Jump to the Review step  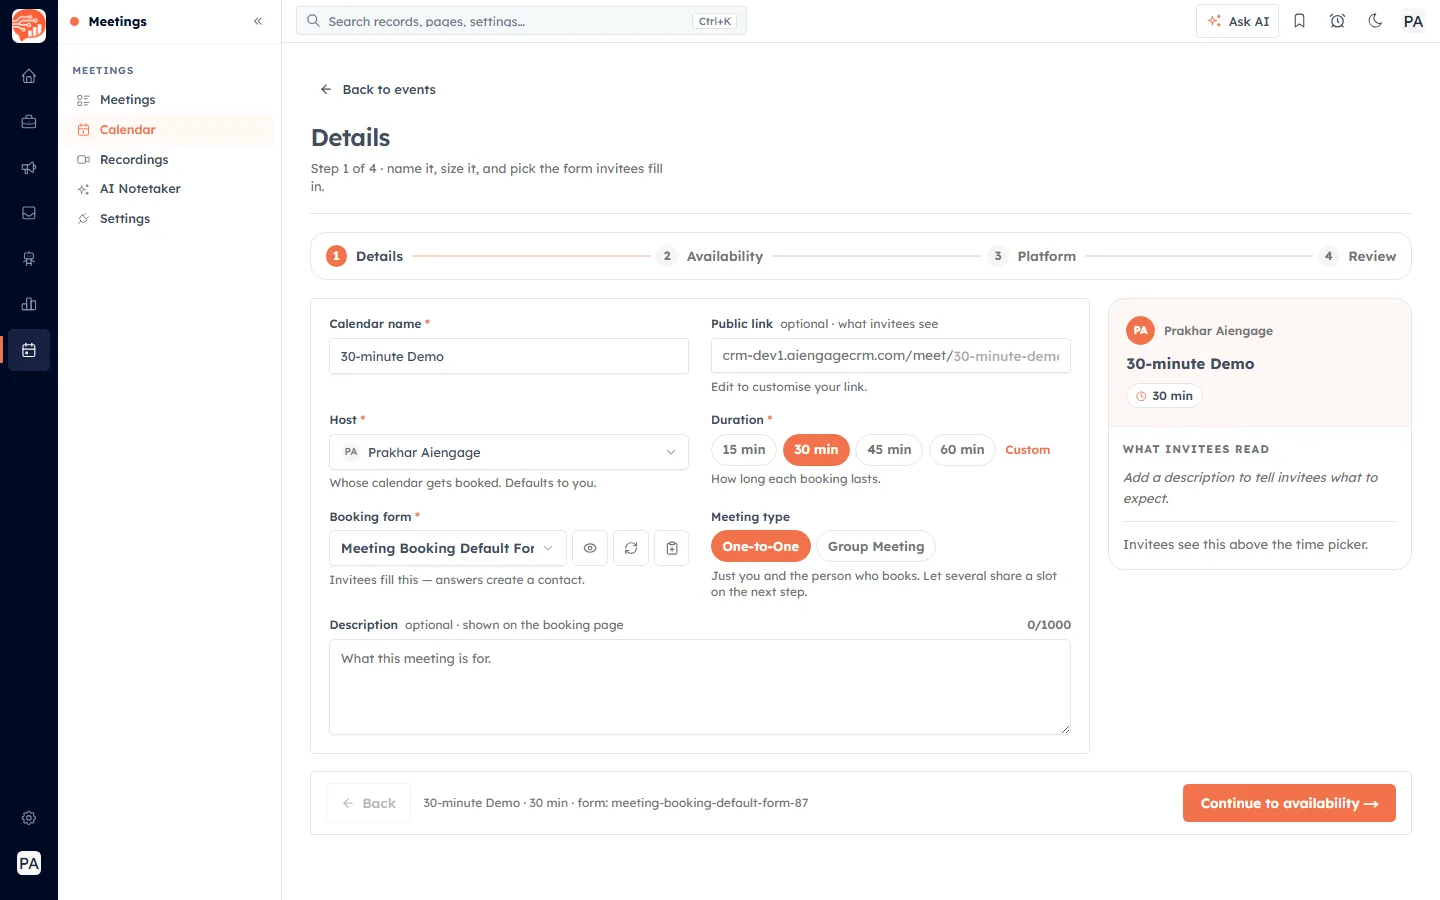(1357, 256)
